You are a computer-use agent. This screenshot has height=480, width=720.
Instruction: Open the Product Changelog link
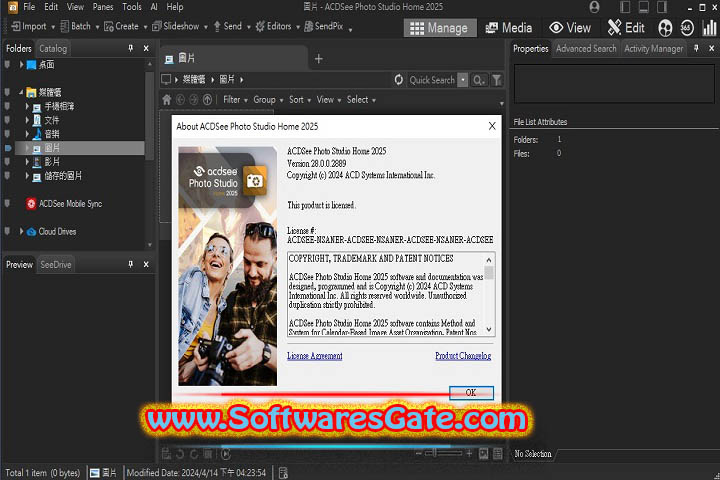click(463, 356)
